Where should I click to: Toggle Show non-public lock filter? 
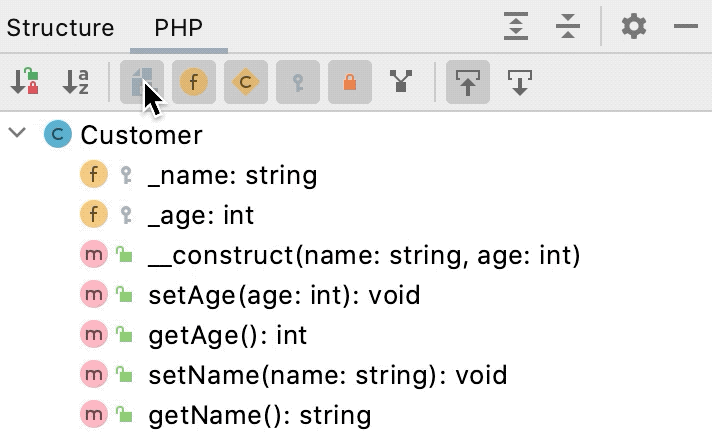pyautogui.click(x=350, y=82)
